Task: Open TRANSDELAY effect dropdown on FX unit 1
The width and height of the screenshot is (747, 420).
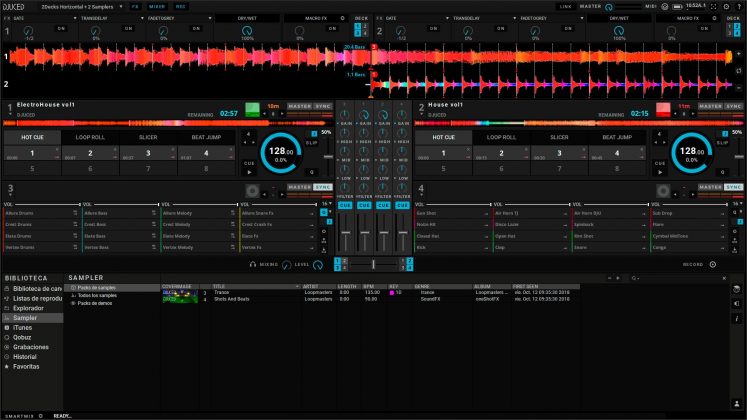Action: click(x=142, y=18)
